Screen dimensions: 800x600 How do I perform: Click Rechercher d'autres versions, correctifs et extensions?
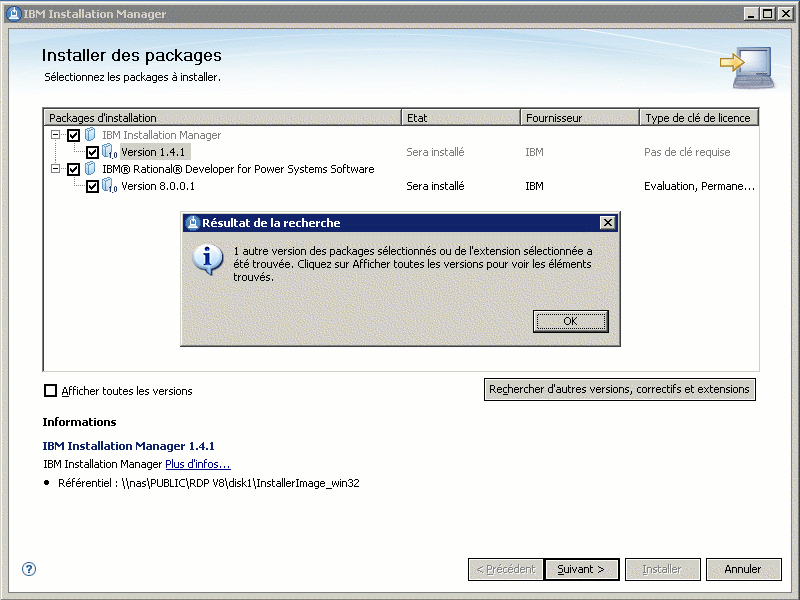coord(619,389)
